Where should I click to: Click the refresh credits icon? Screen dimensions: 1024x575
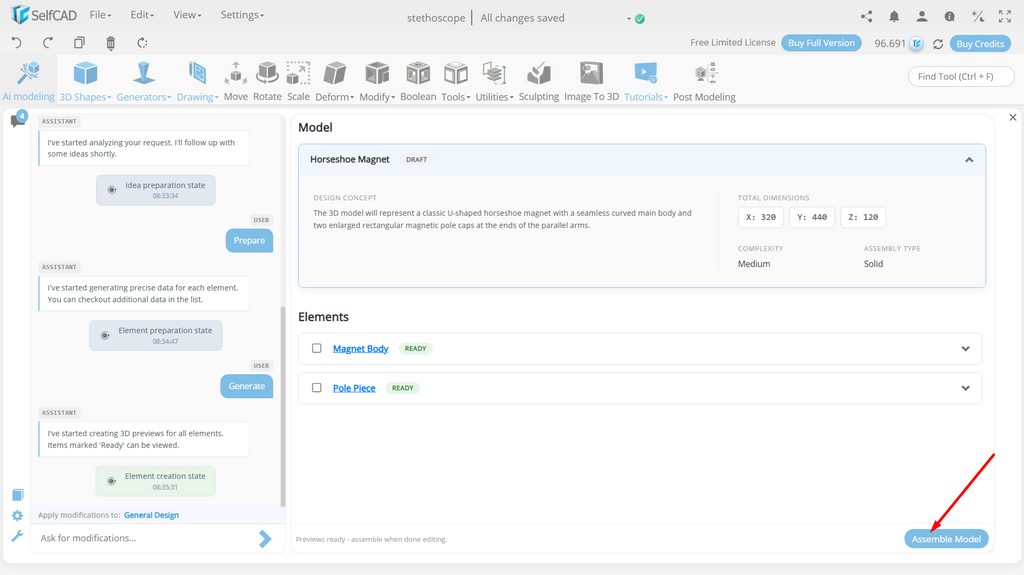tap(938, 44)
